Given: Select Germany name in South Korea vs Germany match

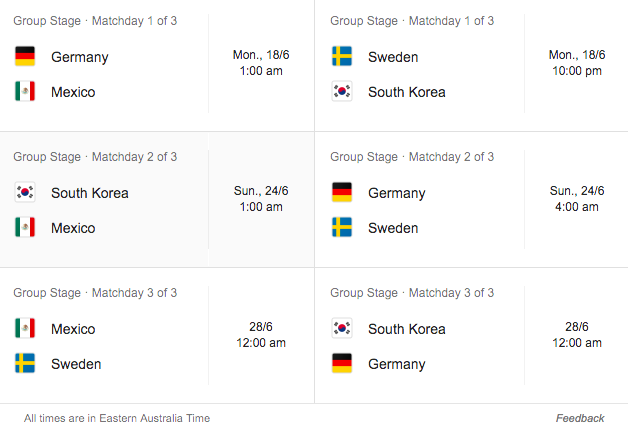Looking at the screenshot, I should 397,364.
